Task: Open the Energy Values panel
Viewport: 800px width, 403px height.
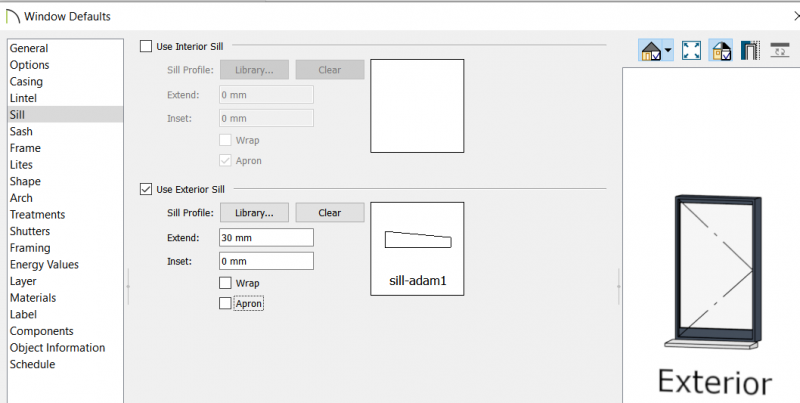Action: point(44,264)
